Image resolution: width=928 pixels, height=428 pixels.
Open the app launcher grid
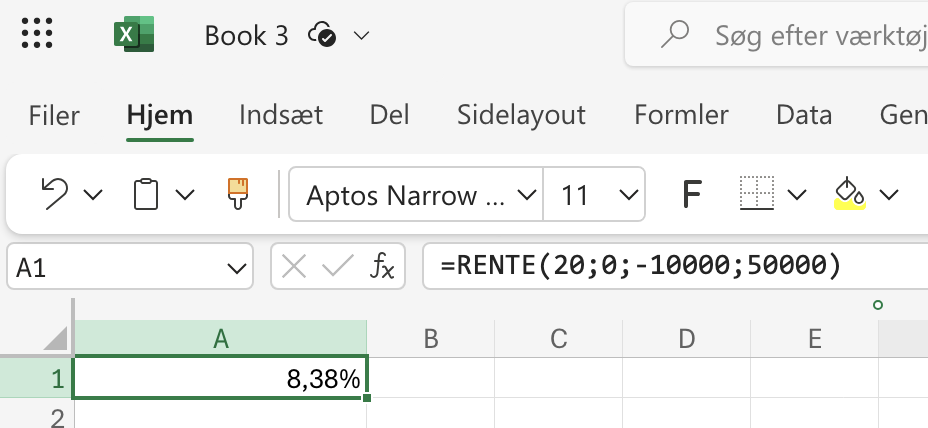[37, 35]
